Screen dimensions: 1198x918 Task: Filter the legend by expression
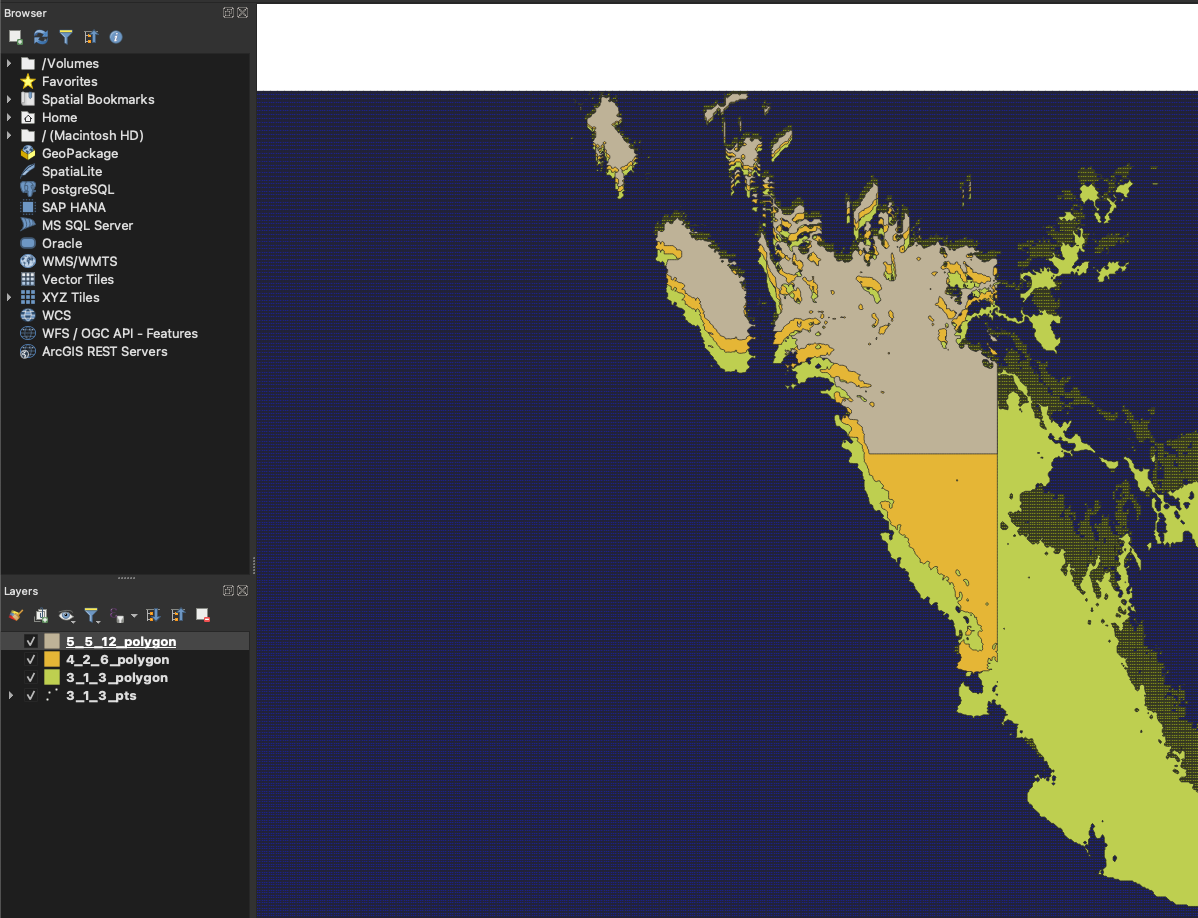[x=115, y=615]
